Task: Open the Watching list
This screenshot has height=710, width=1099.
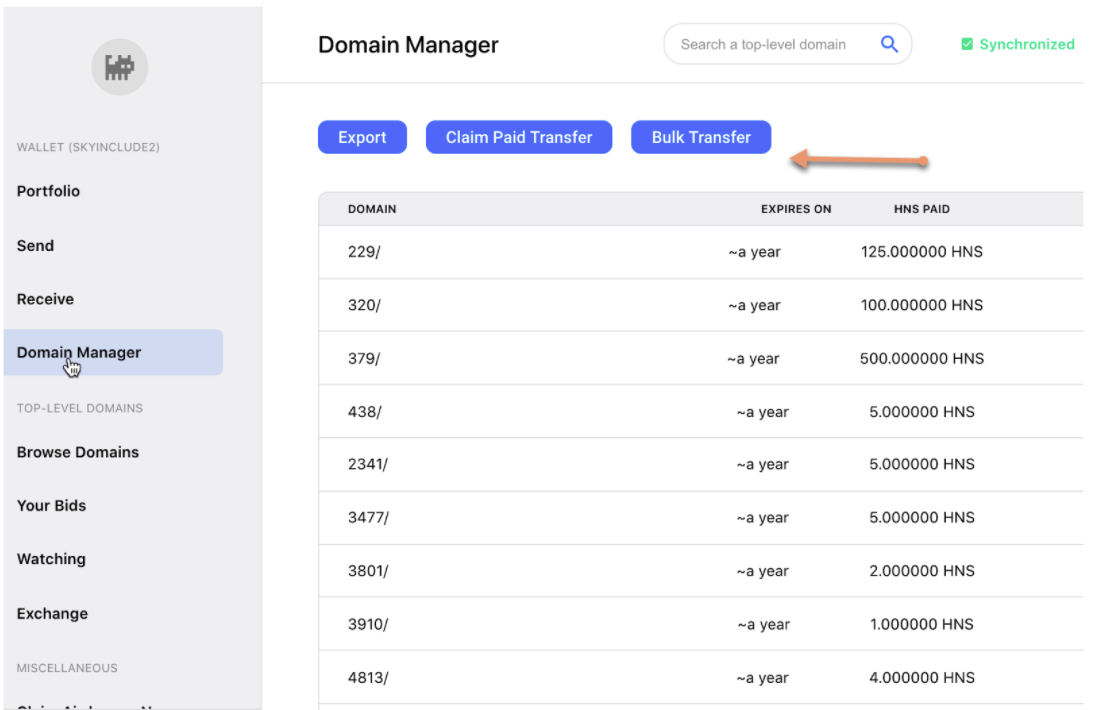Action: 50,558
